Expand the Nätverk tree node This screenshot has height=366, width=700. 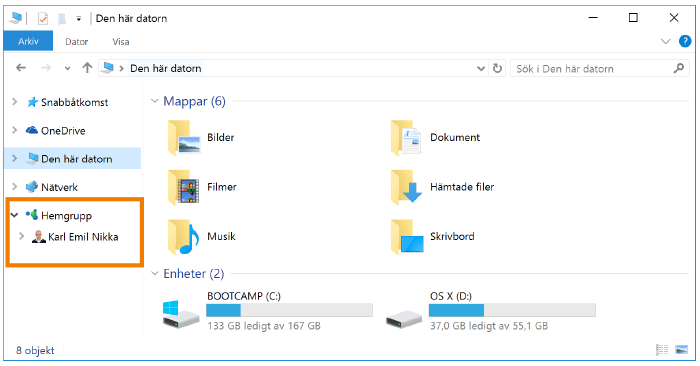pos(15,187)
